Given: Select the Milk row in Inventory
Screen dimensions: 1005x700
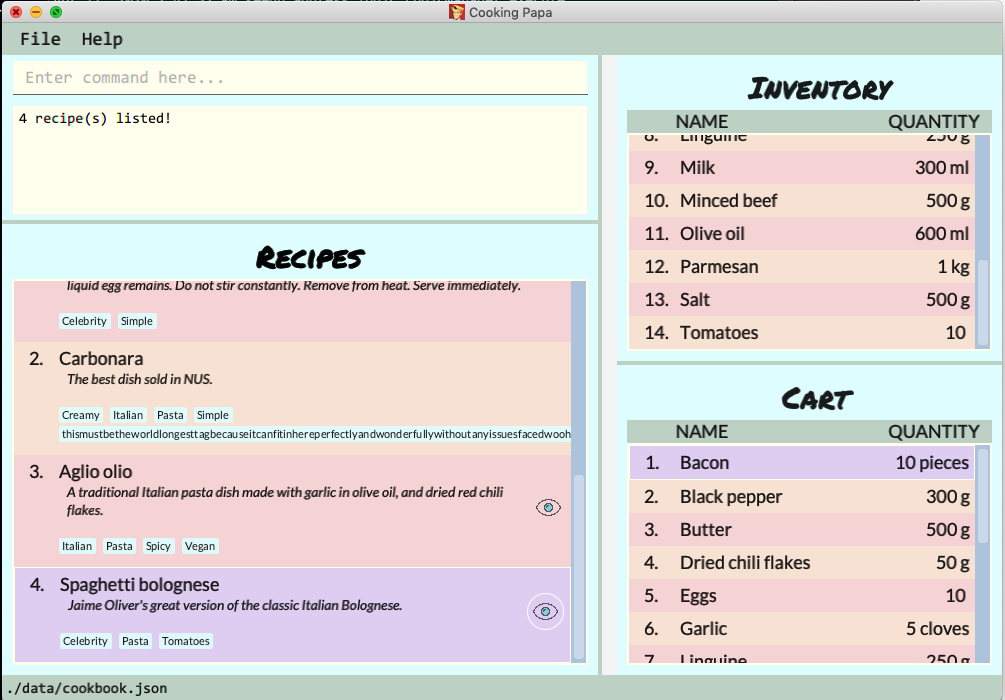Looking at the screenshot, I should point(801,167).
